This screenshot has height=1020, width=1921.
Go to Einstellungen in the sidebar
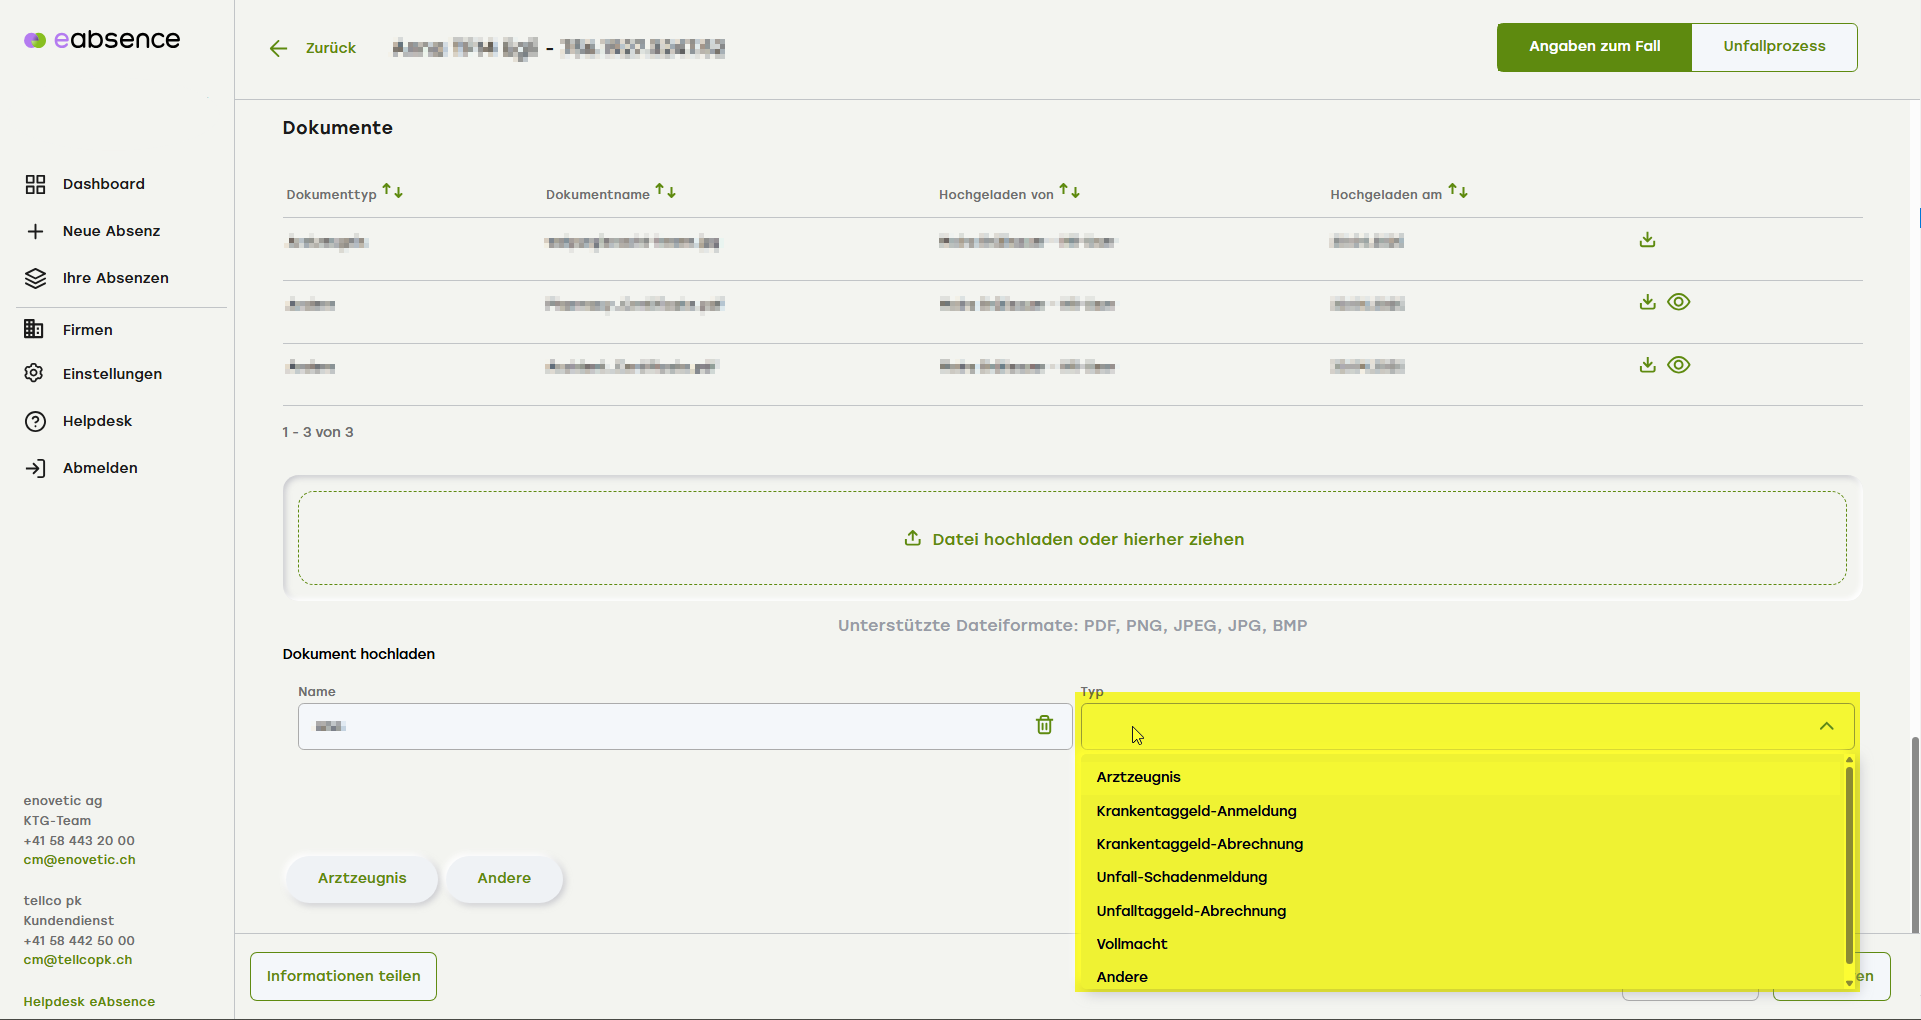click(112, 374)
